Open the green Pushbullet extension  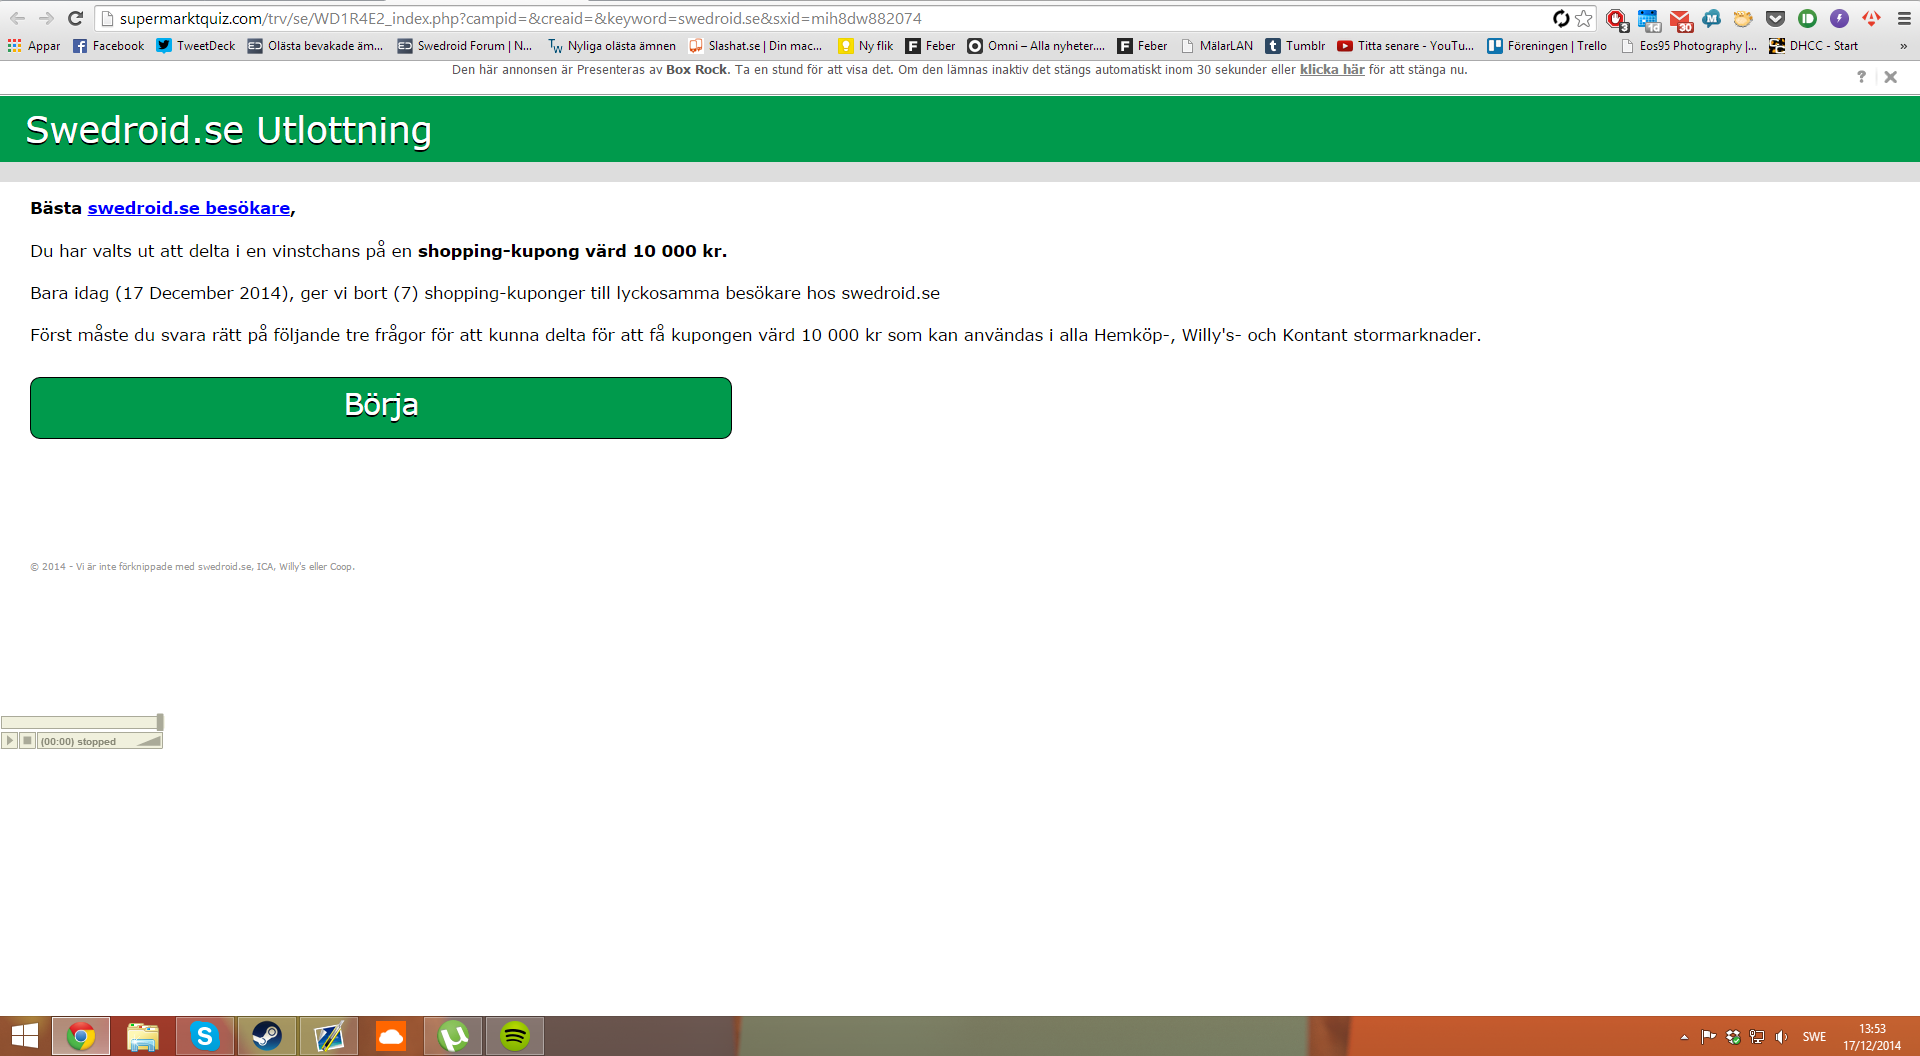(1807, 18)
